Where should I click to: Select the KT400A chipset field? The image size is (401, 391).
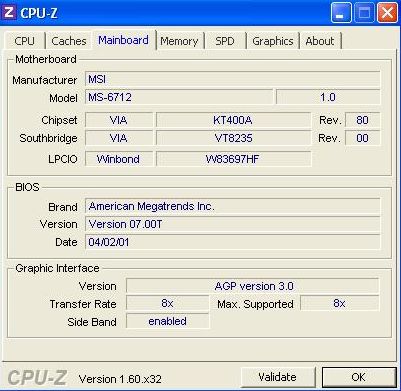pos(233,120)
